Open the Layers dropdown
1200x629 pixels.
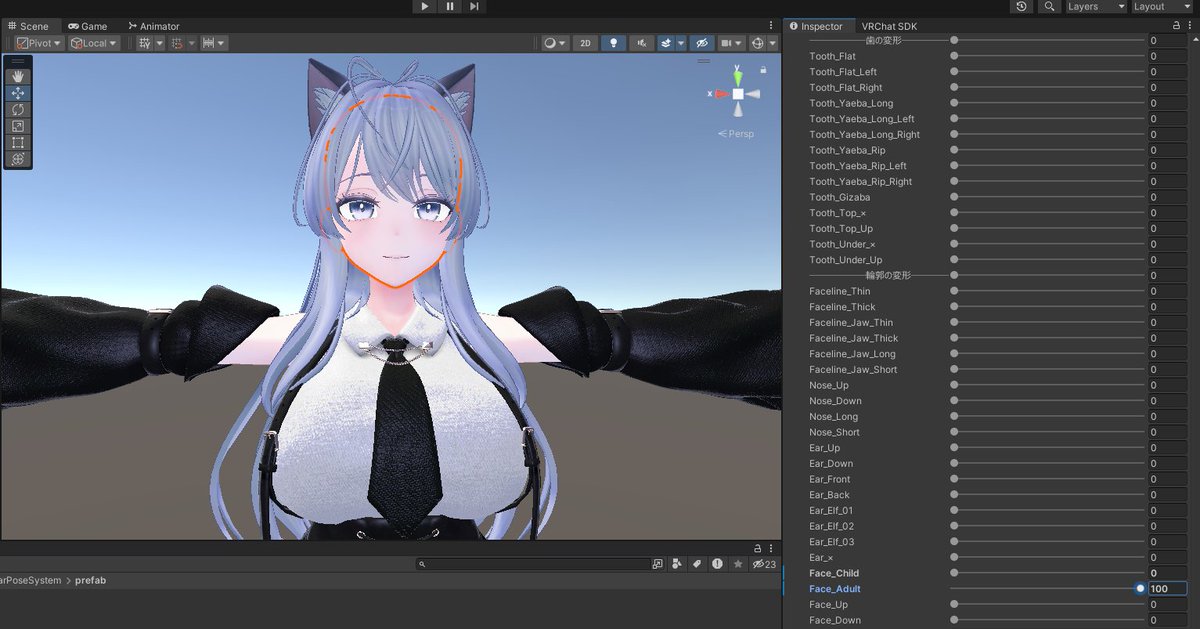(x=1095, y=6)
